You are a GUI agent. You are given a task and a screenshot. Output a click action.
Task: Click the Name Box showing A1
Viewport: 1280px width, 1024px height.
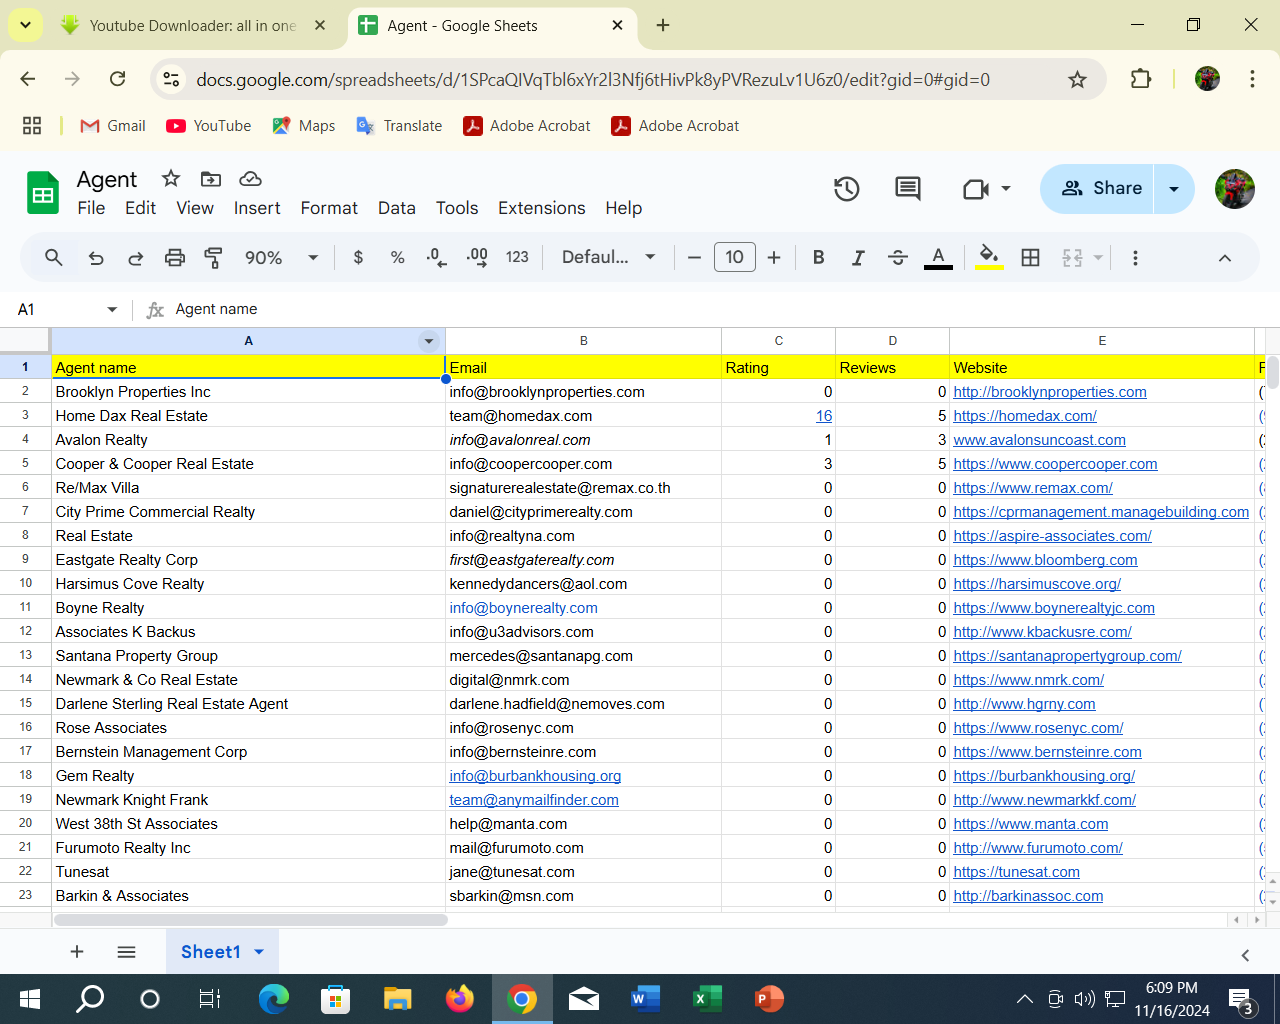tap(58, 310)
